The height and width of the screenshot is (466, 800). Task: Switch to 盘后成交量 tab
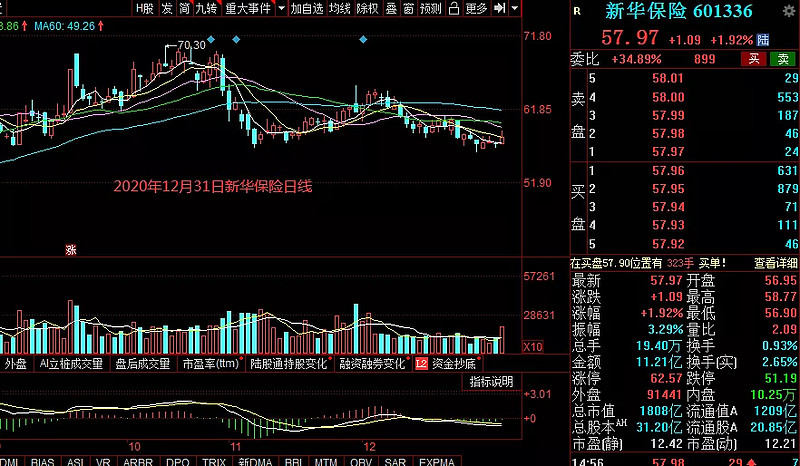(142, 364)
